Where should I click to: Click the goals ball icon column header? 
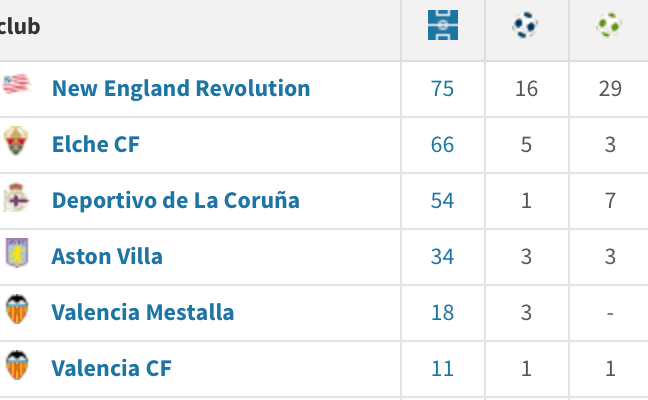pos(525,26)
